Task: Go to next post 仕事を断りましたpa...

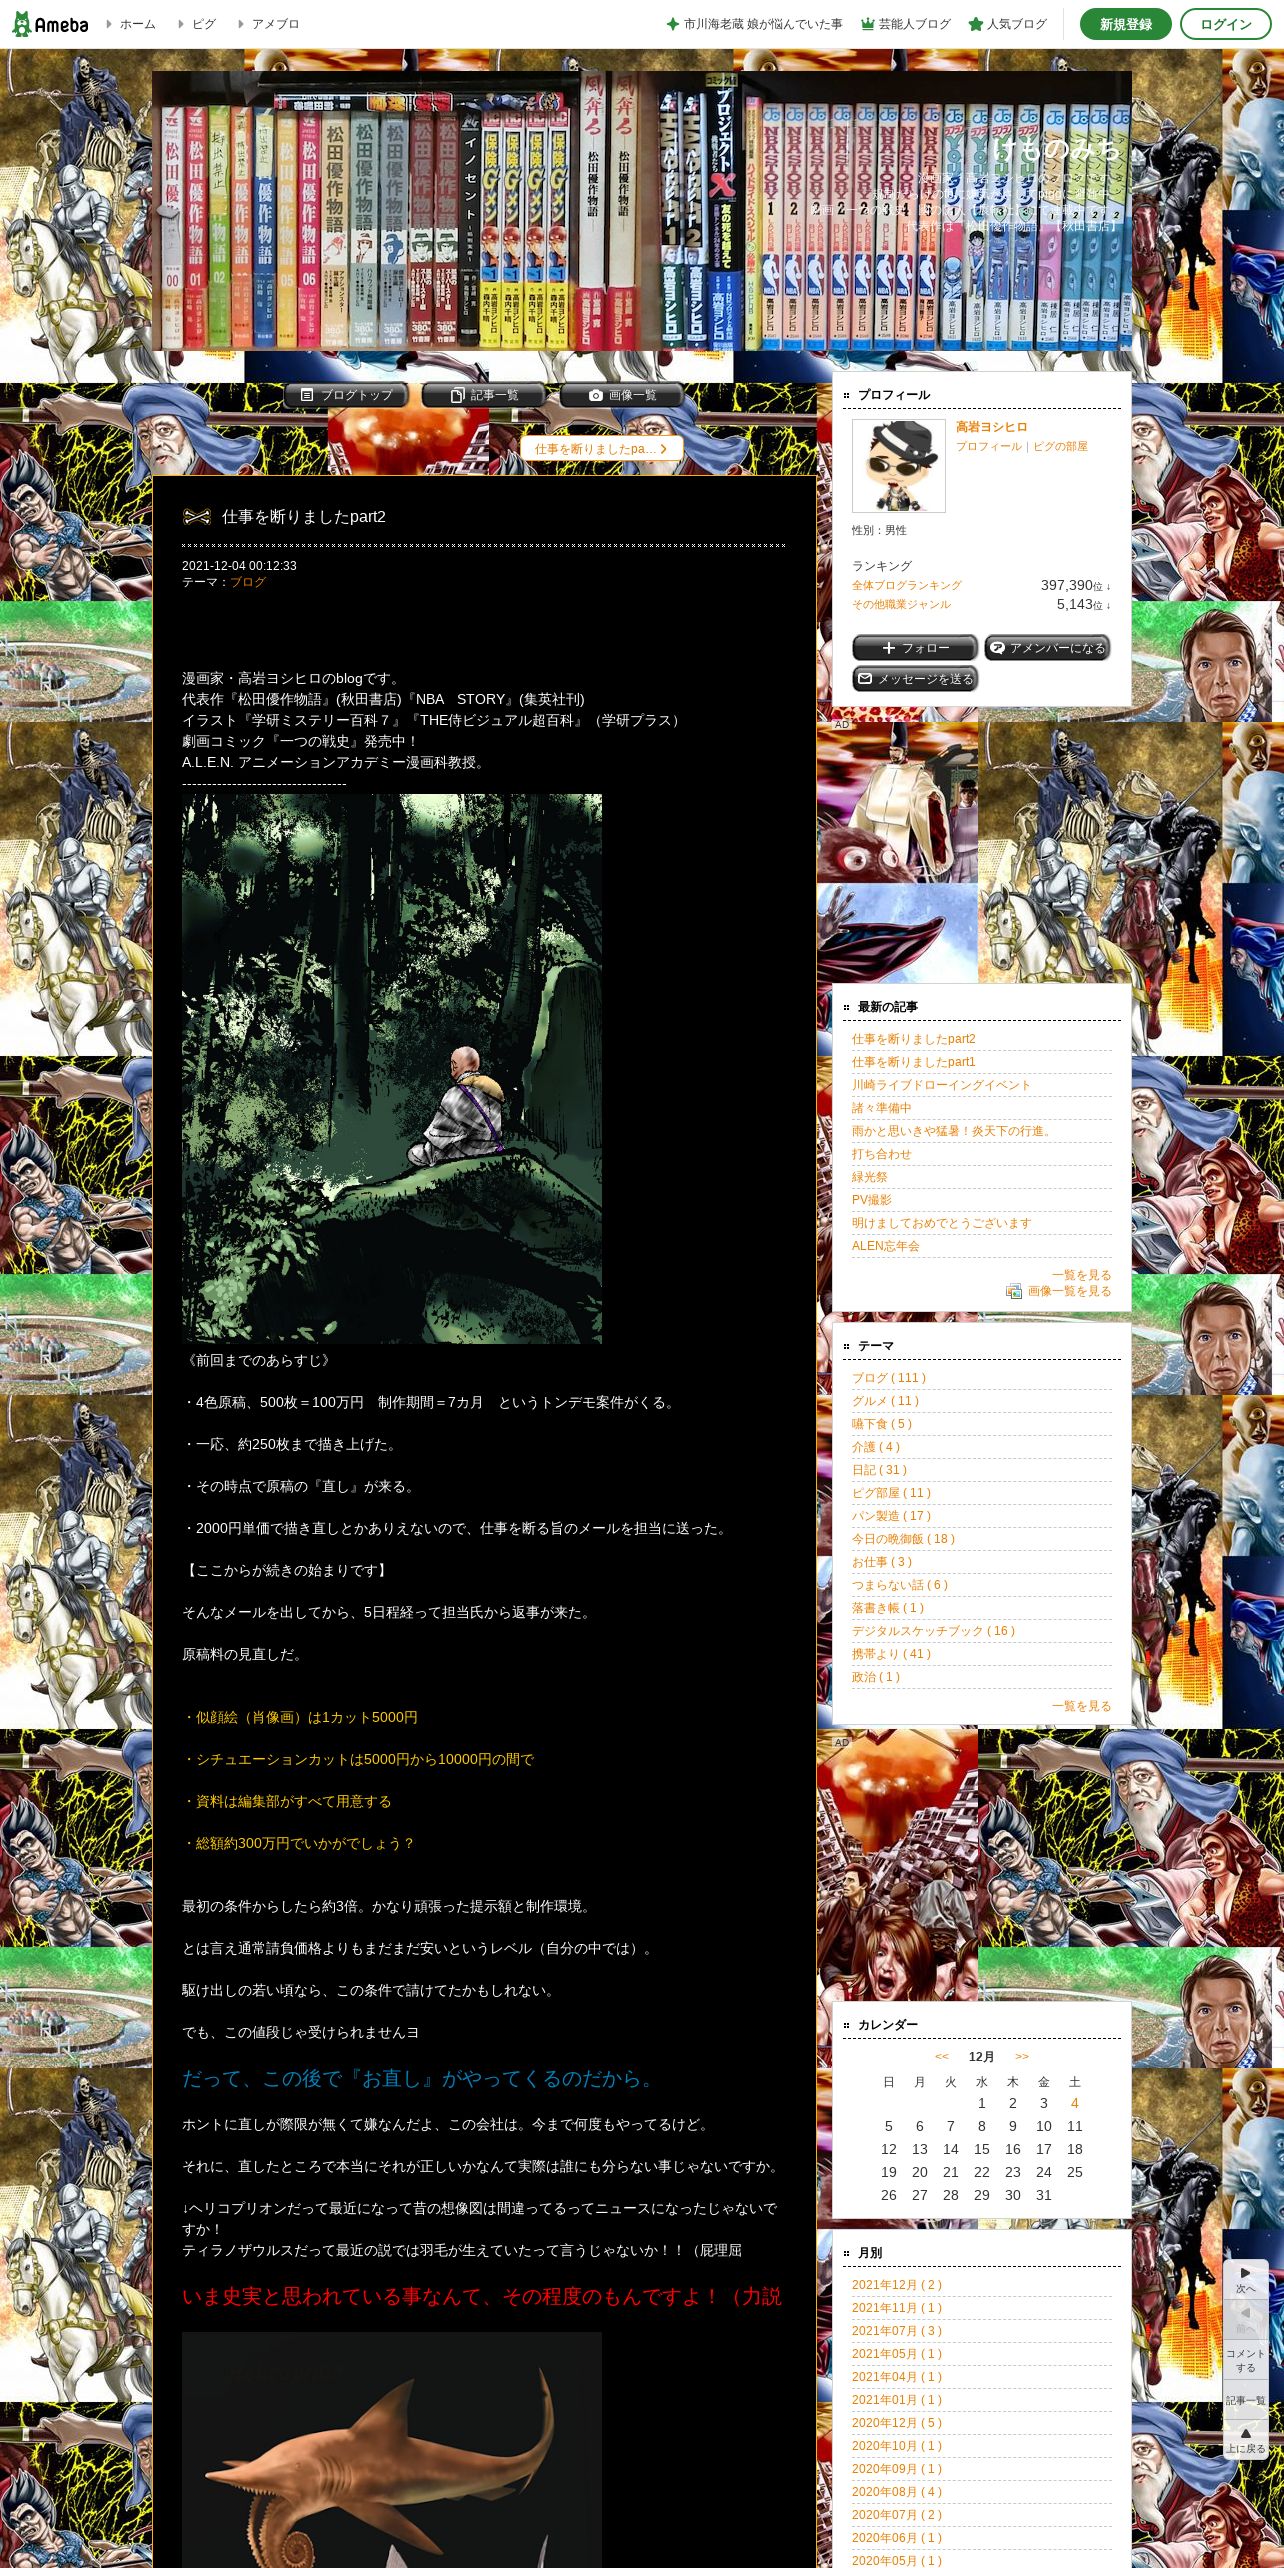Action: (601, 449)
